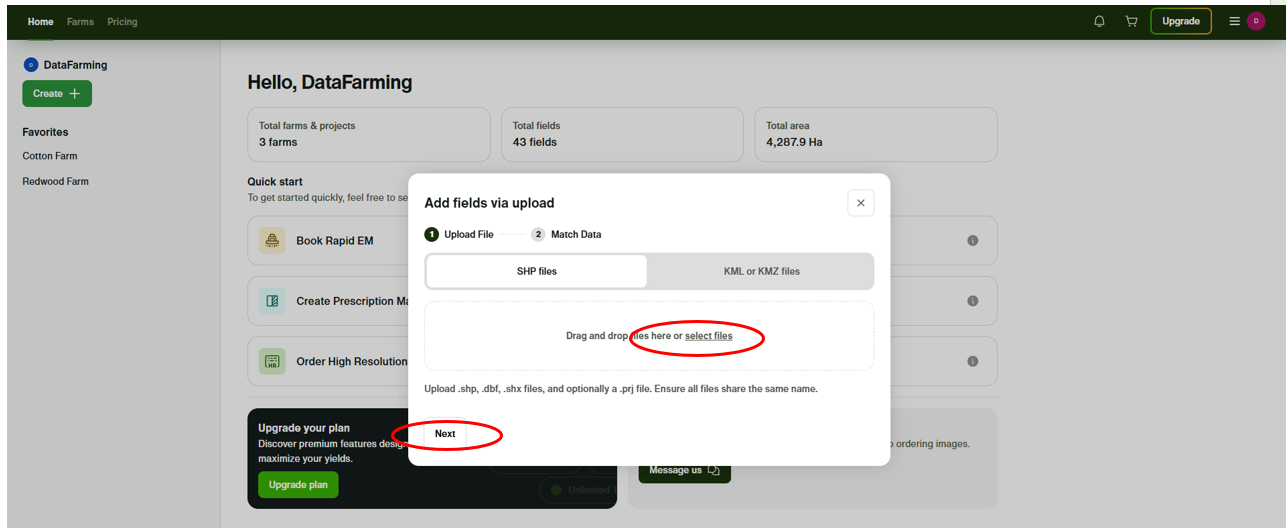Click the green Create button
The height and width of the screenshot is (528, 1286).
pyautogui.click(x=57, y=93)
